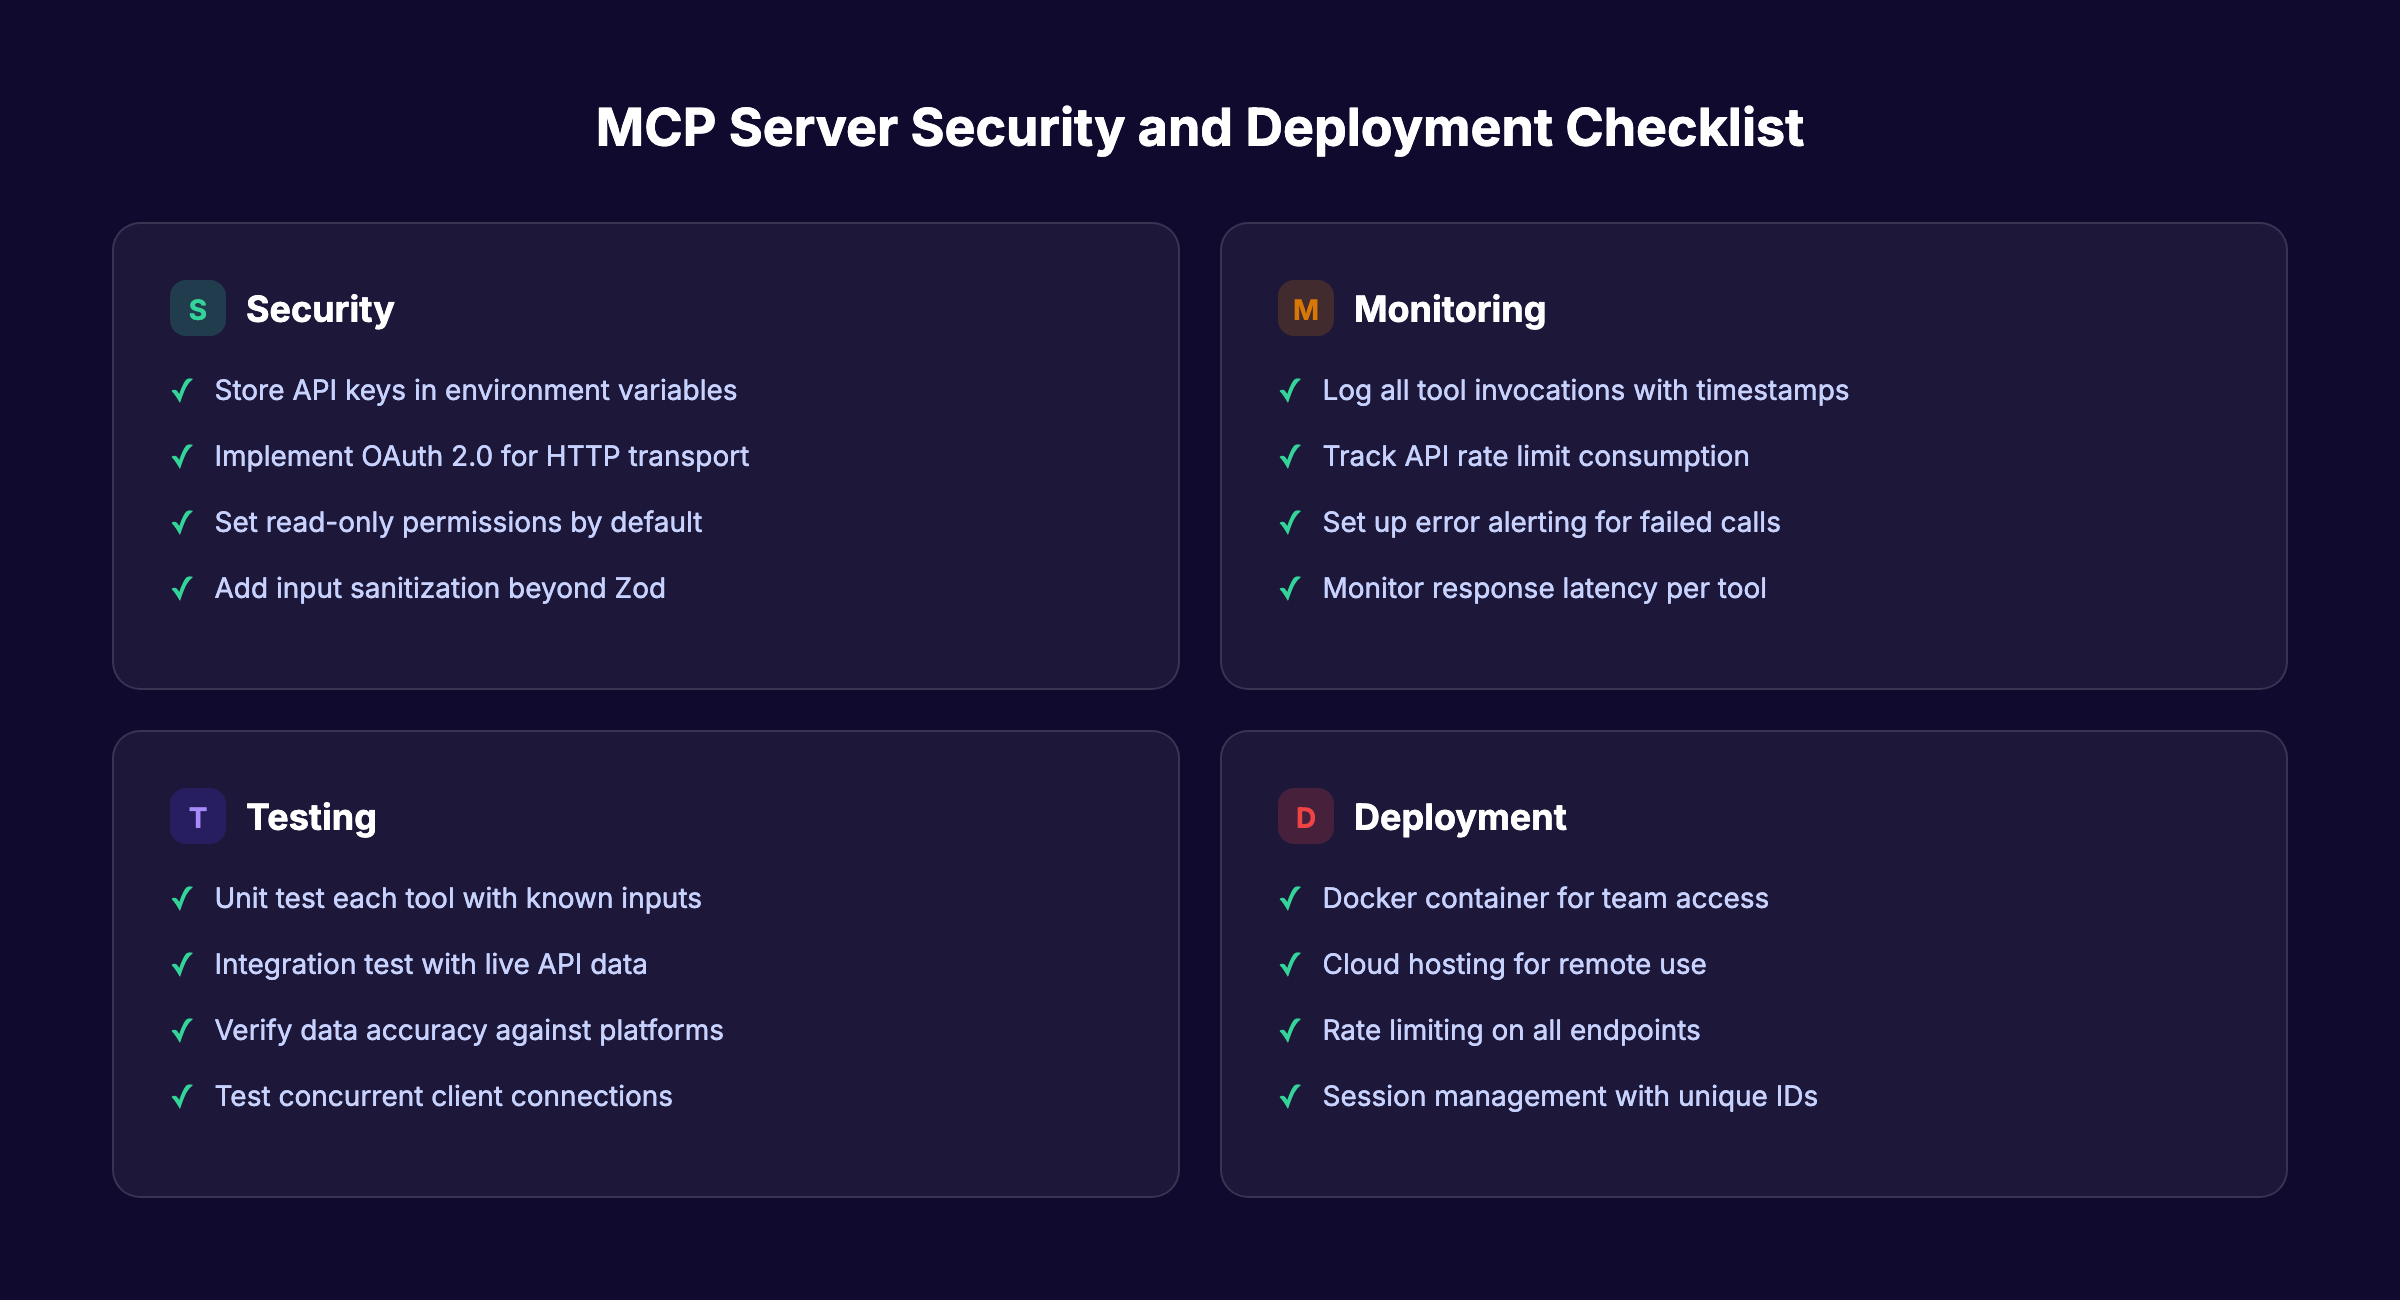Click the checkmark beside Store API keys item

181,391
